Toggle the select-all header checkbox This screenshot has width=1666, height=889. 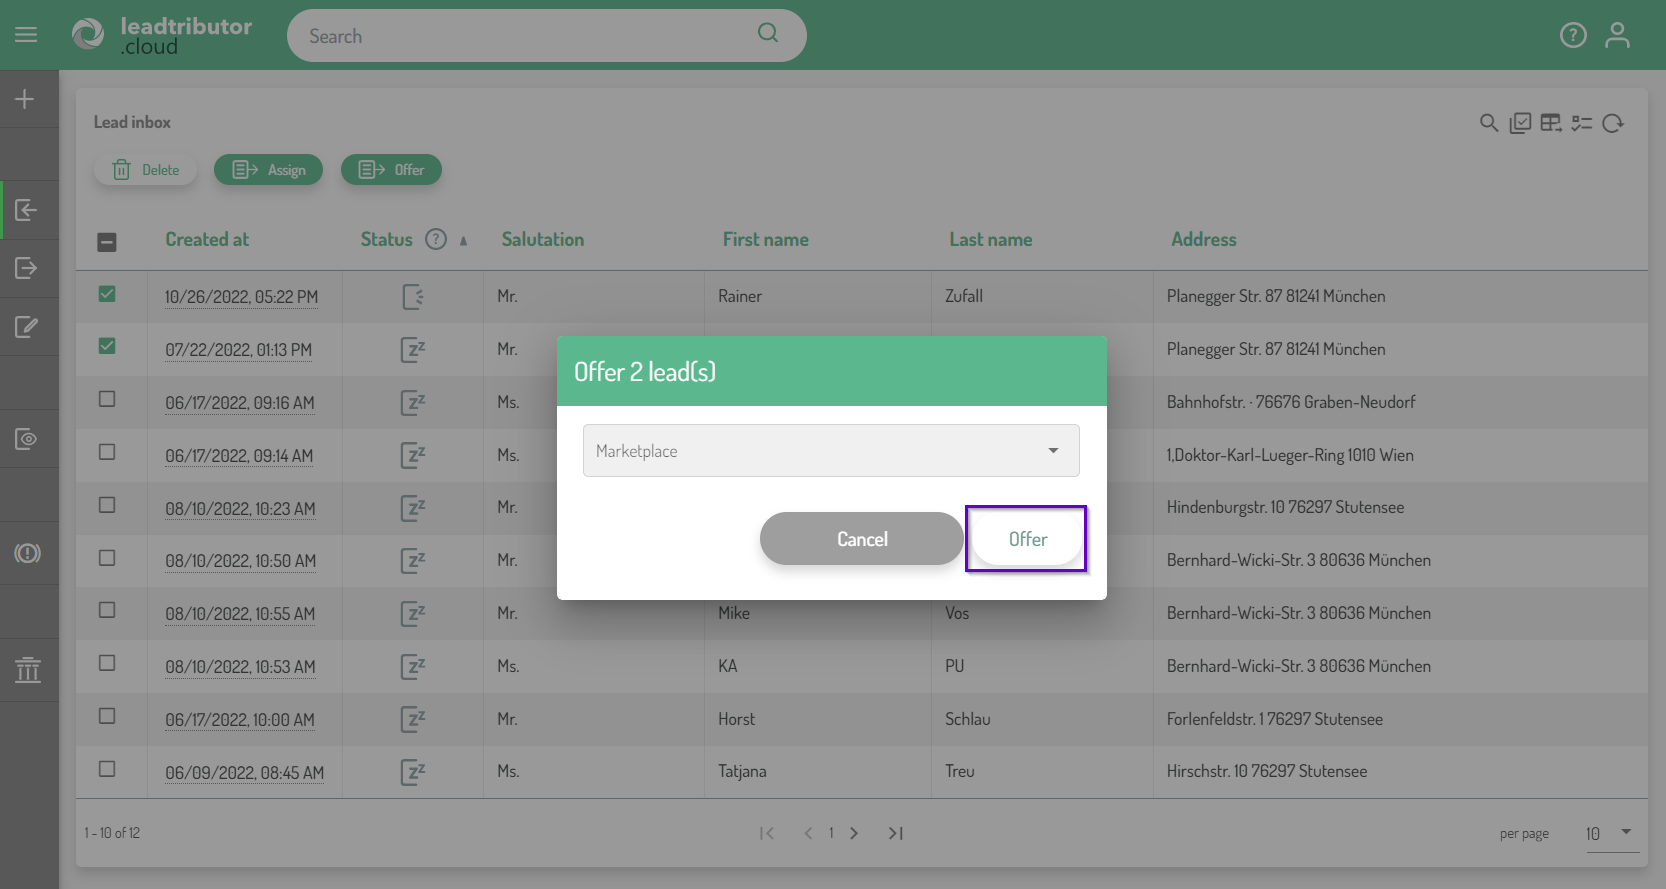[107, 242]
